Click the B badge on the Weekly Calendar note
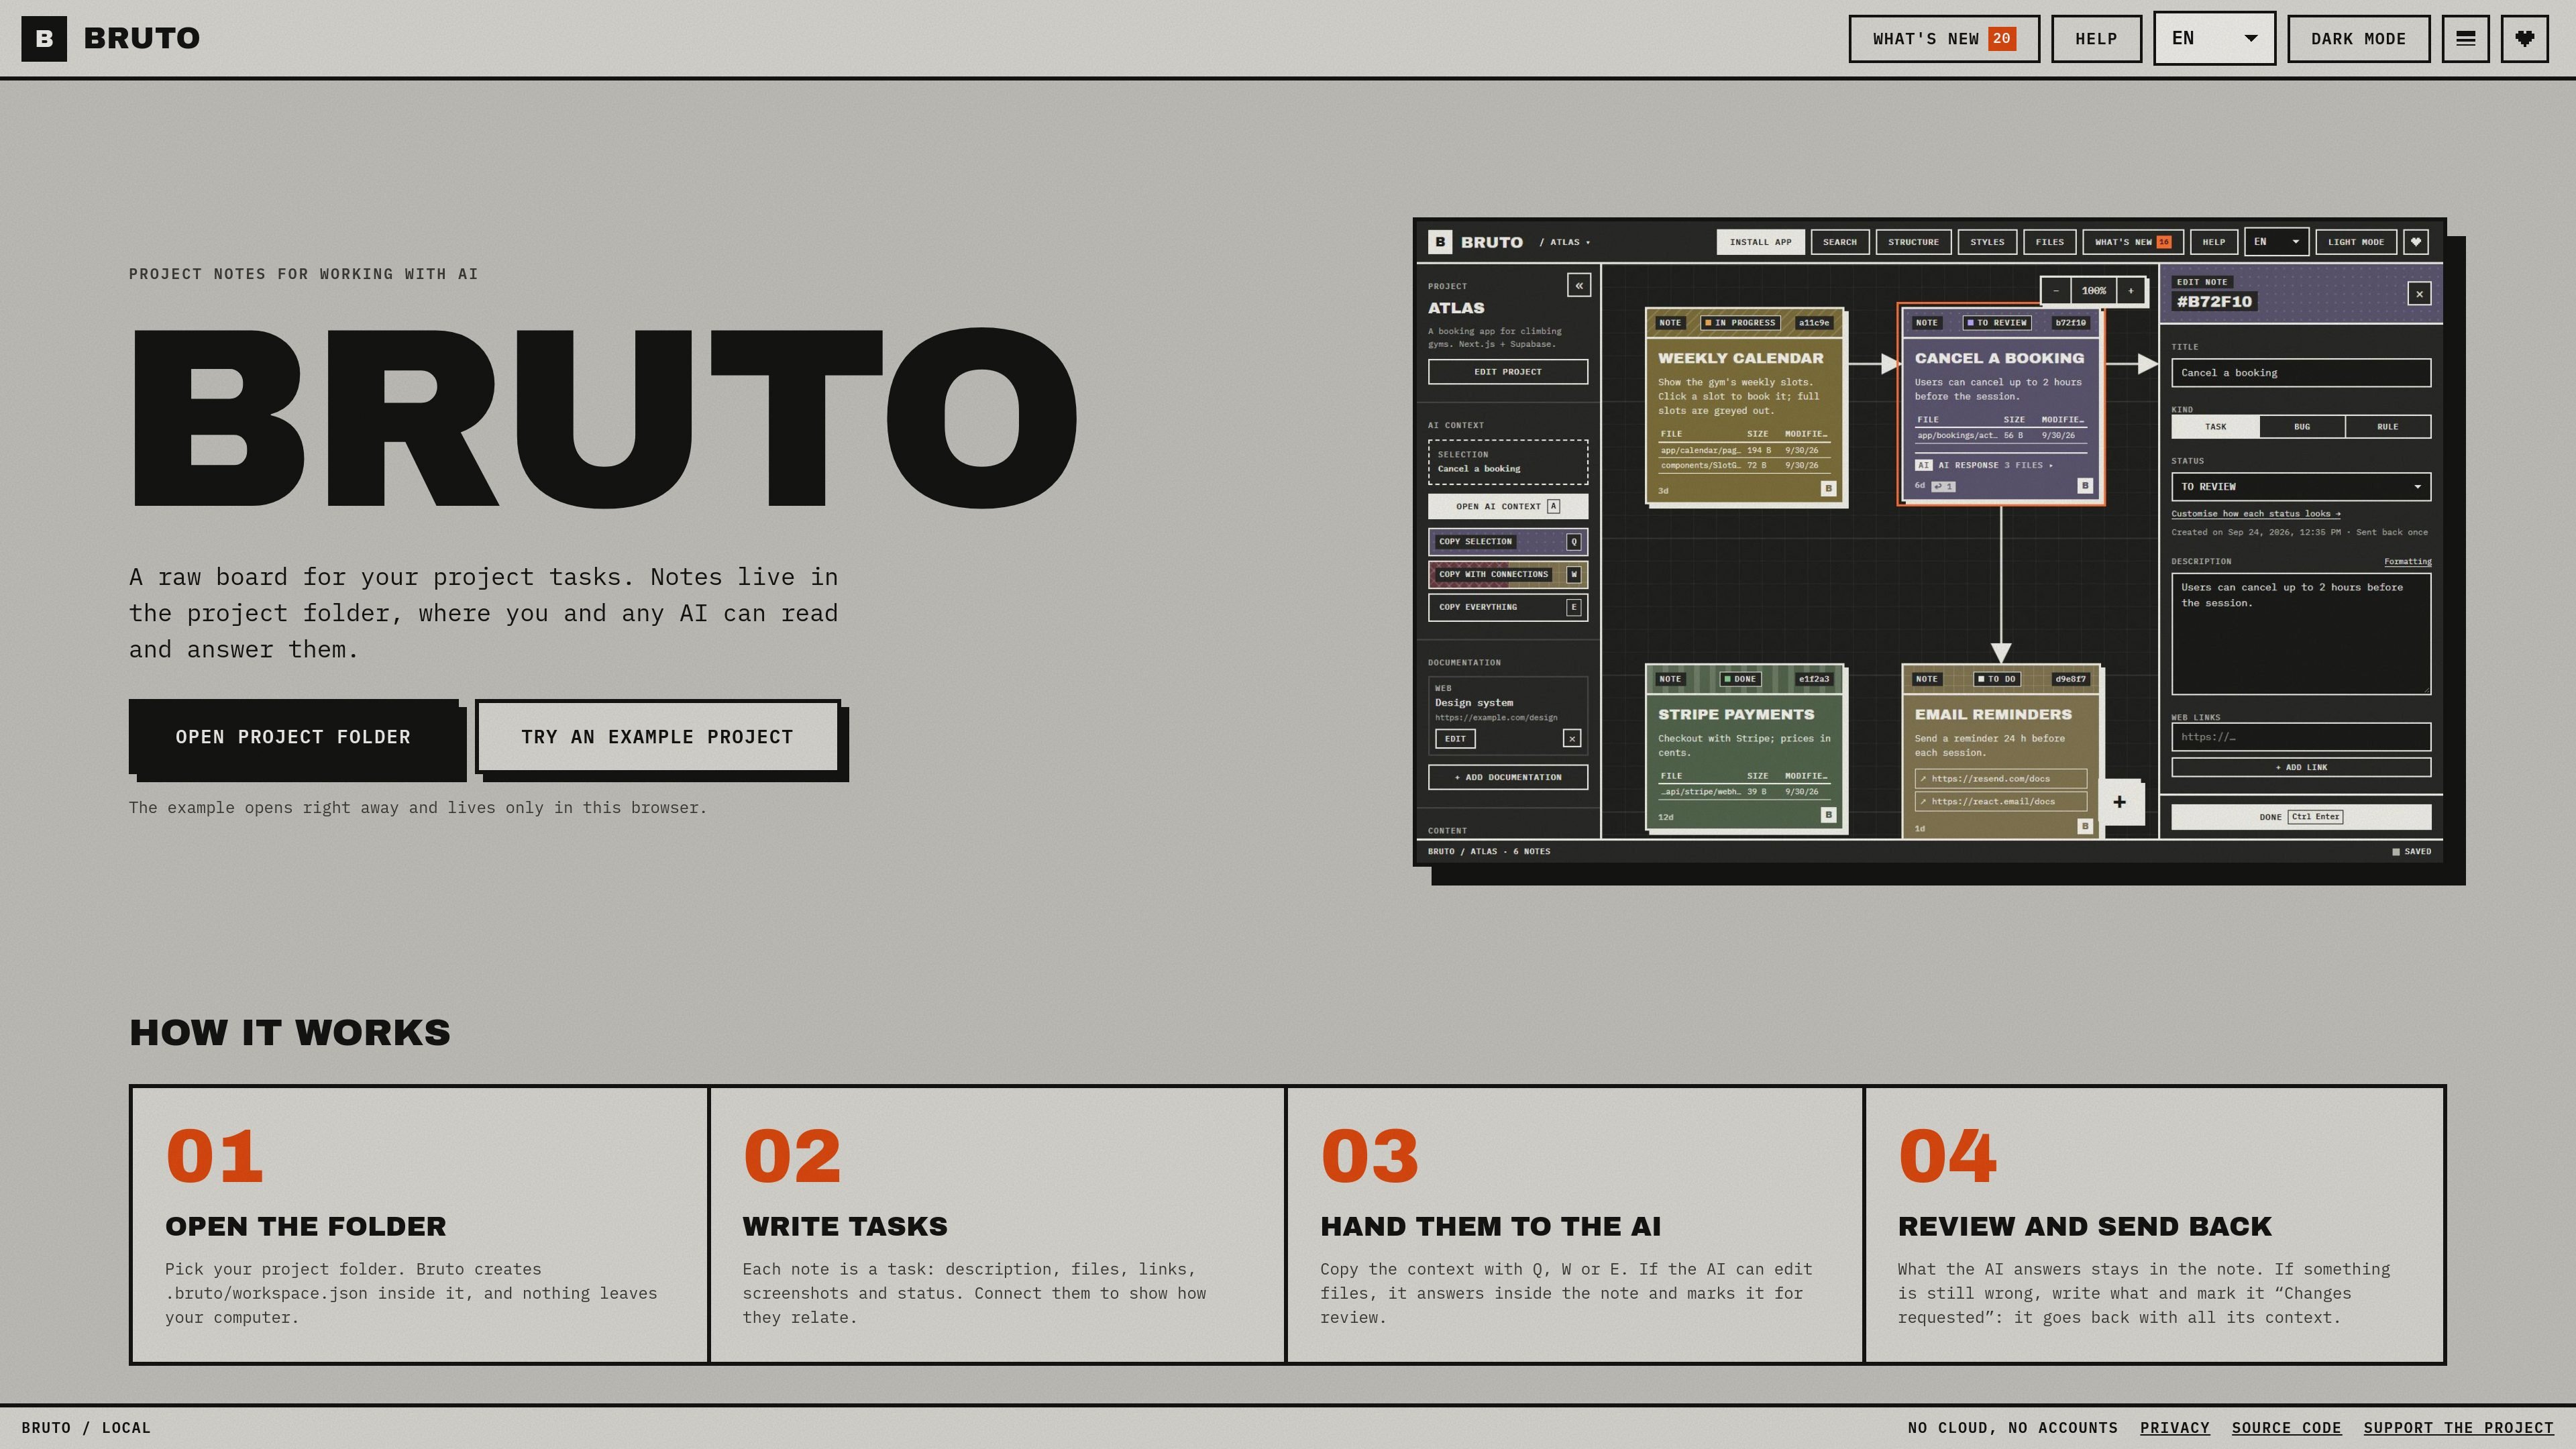Image resolution: width=2576 pixels, height=1449 pixels. [x=1828, y=489]
